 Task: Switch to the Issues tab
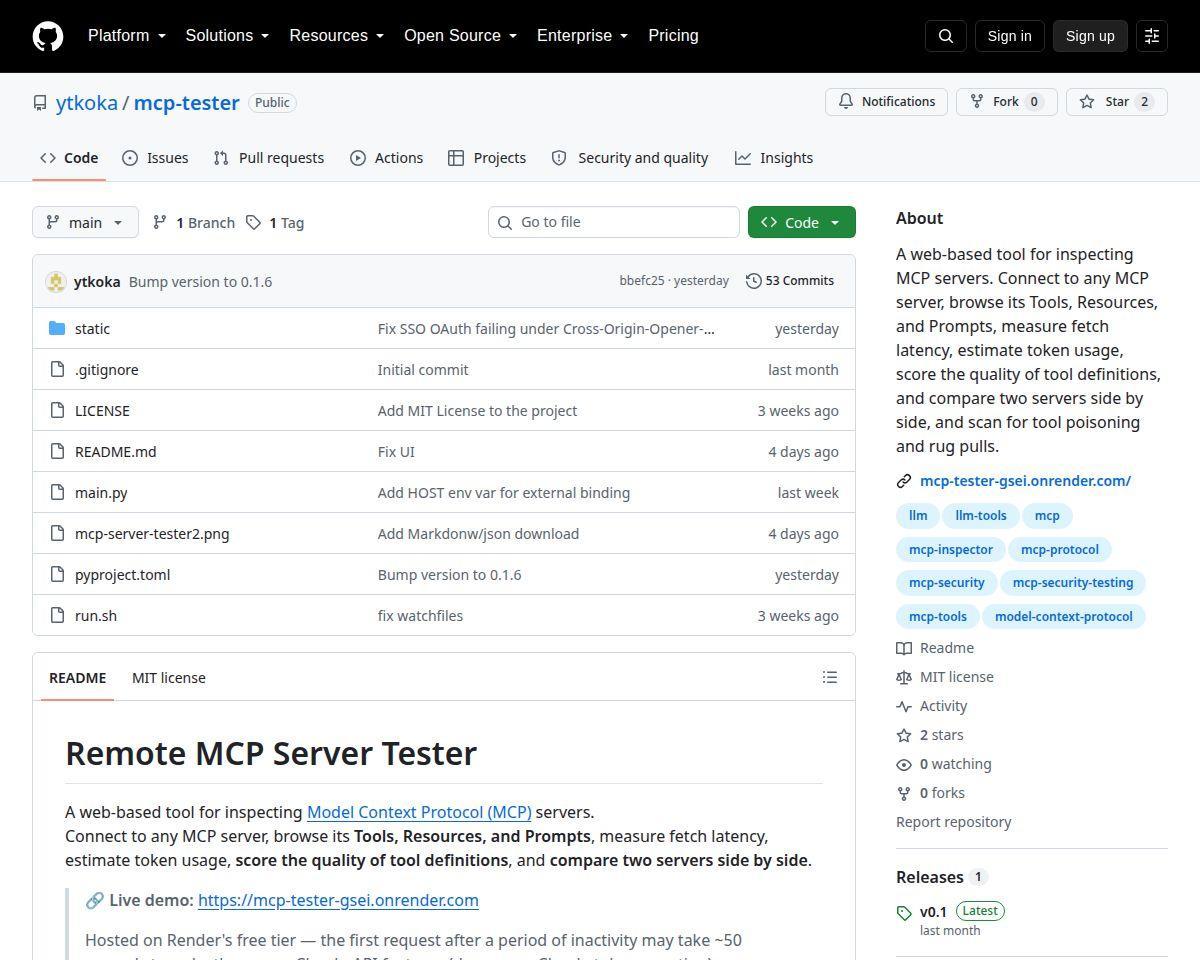[155, 158]
